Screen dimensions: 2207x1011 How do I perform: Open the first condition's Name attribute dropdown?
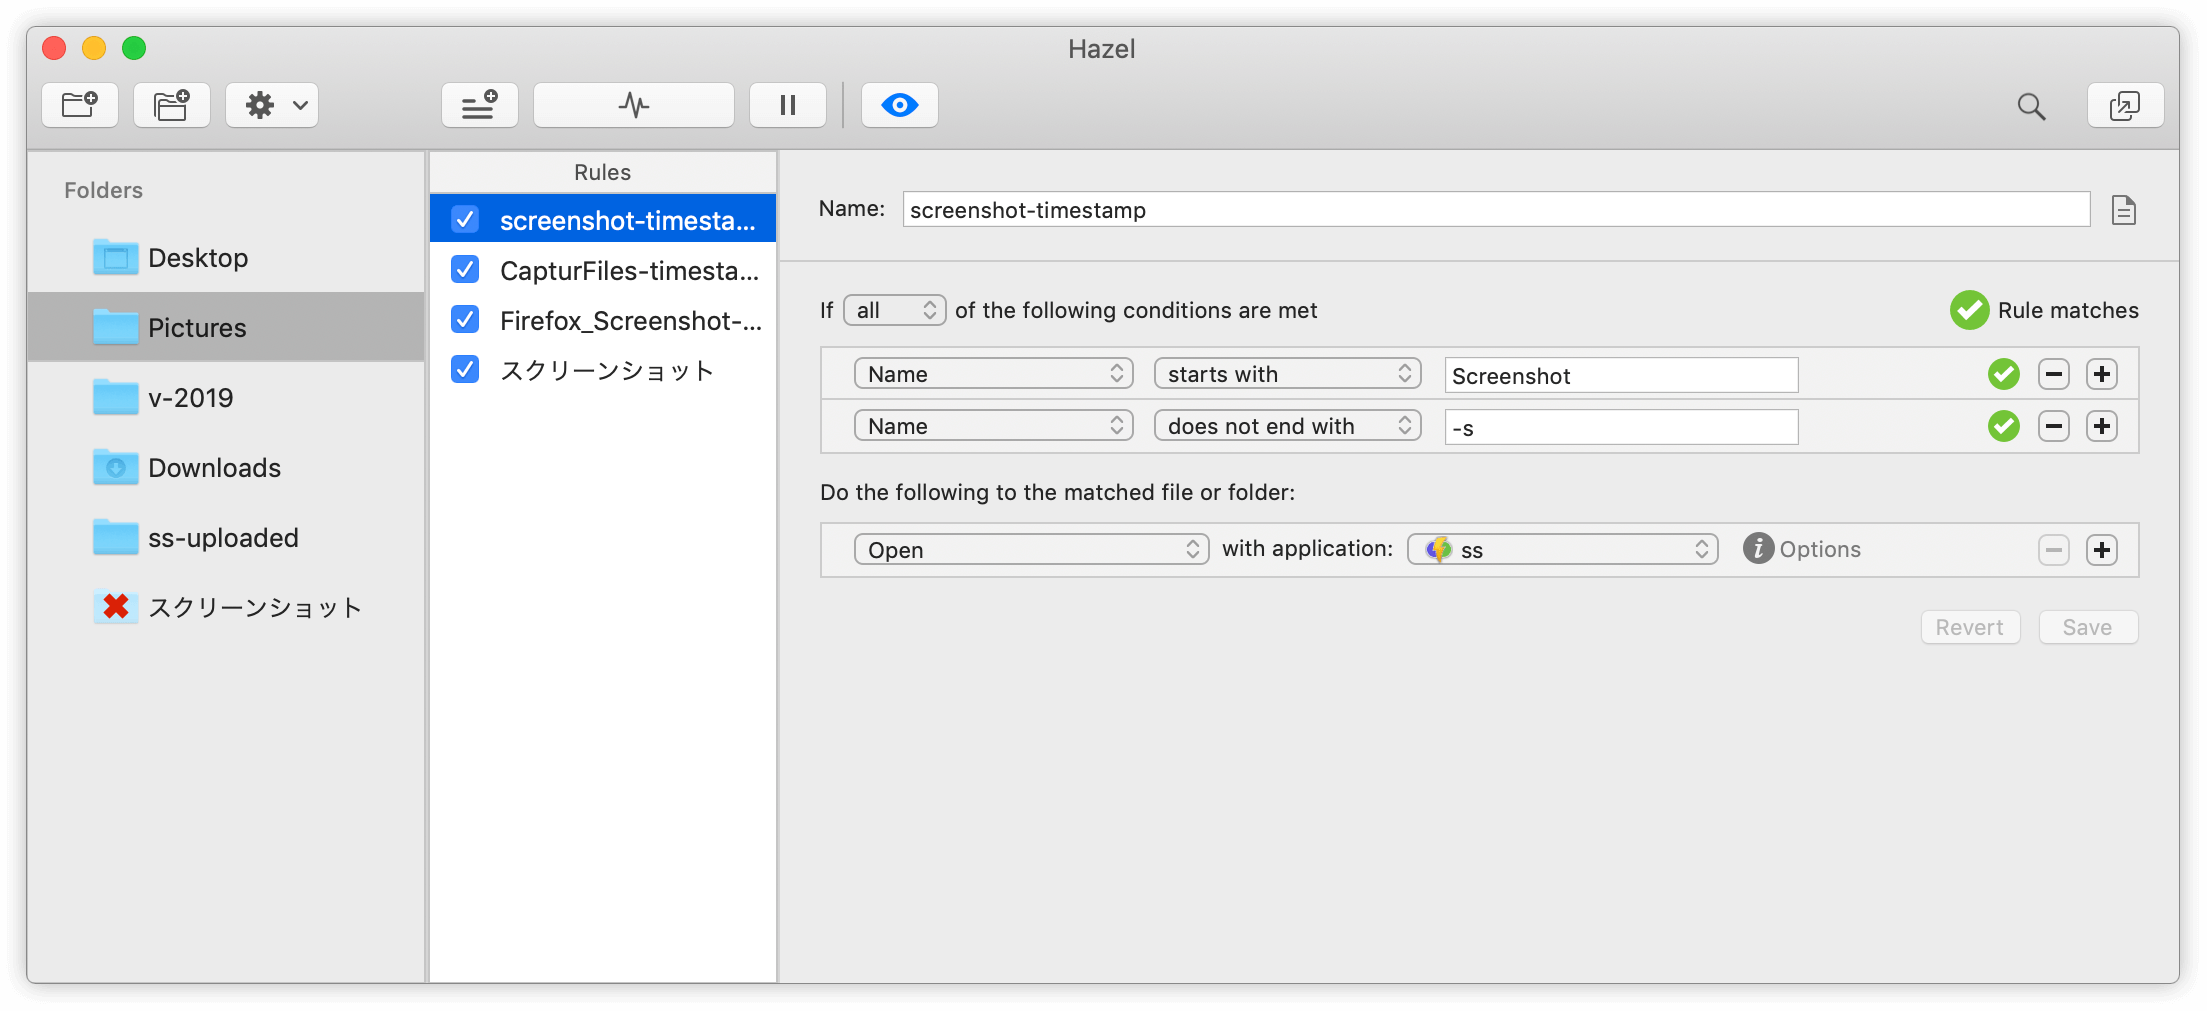coord(993,374)
